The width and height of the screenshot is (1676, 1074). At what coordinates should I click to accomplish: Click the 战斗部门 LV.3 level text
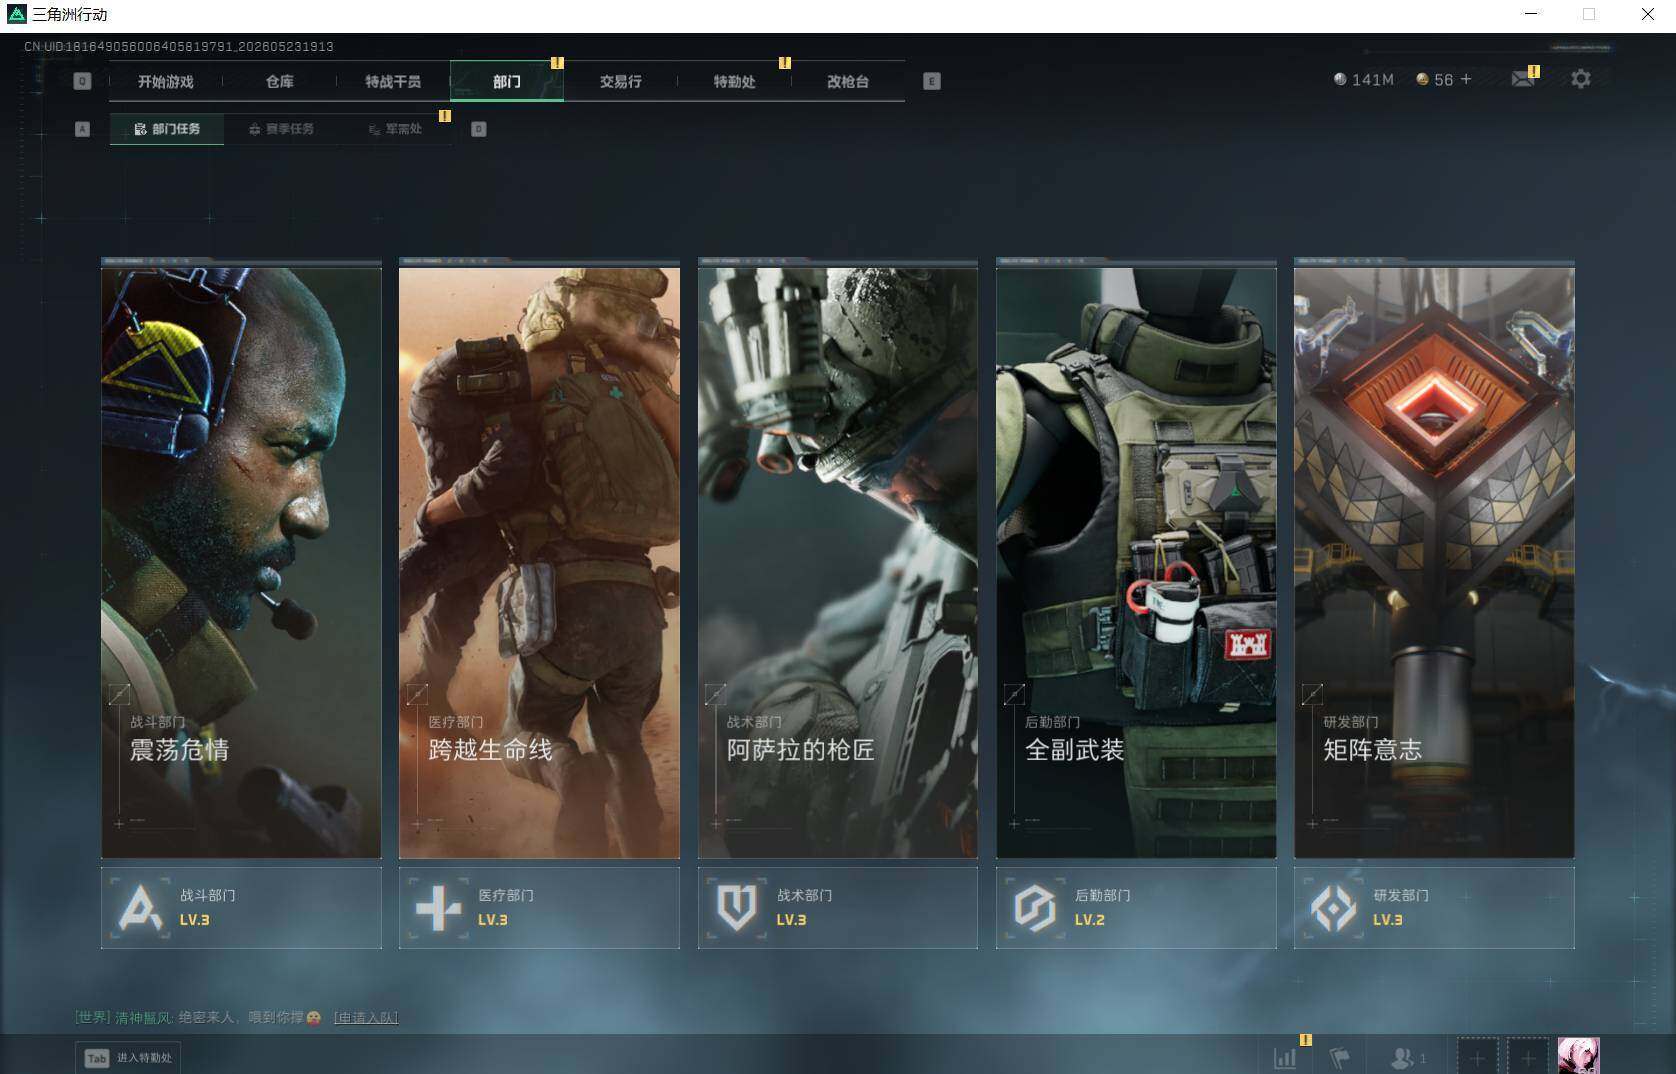tap(195, 920)
